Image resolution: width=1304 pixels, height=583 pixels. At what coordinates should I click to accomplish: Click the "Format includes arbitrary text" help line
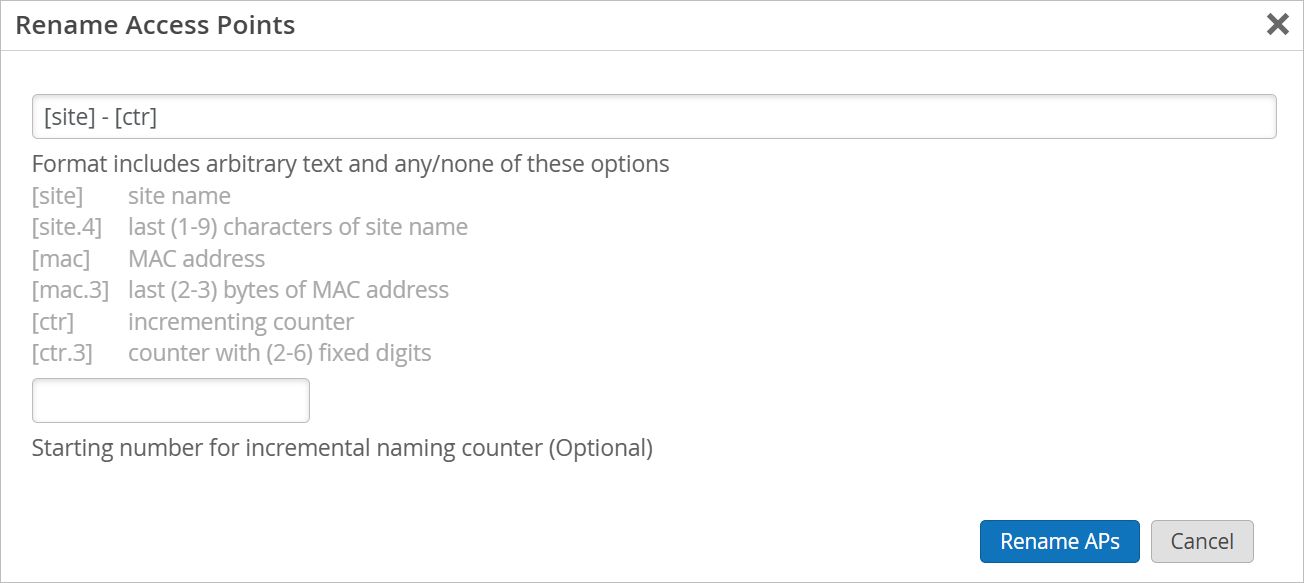tap(350, 163)
